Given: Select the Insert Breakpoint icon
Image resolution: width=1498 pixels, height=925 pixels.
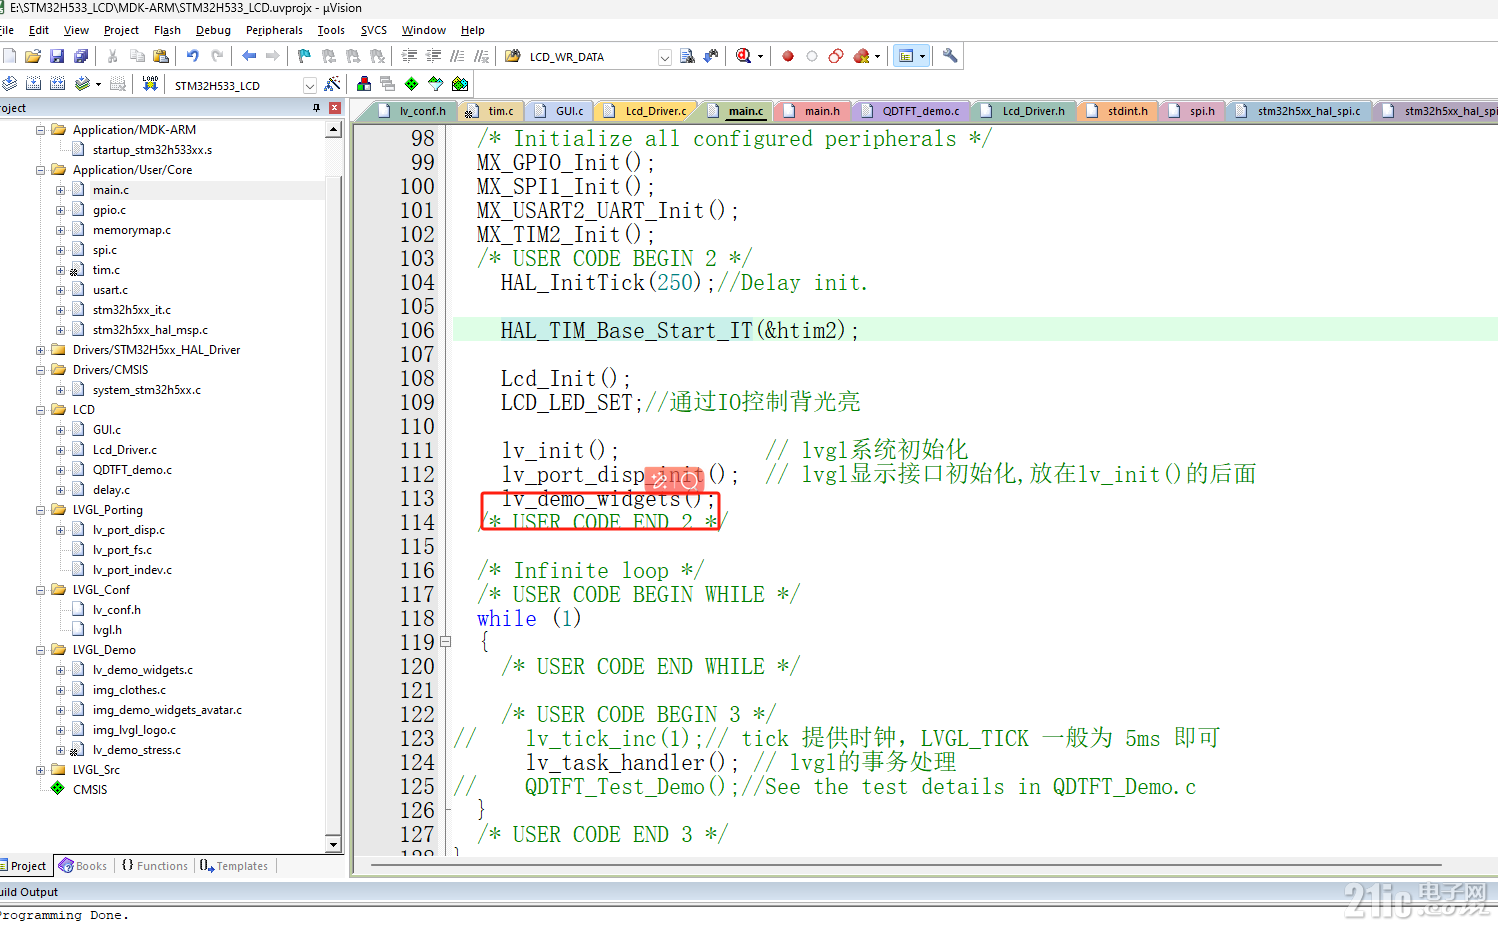Looking at the screenshot, I should pos(788,57).
